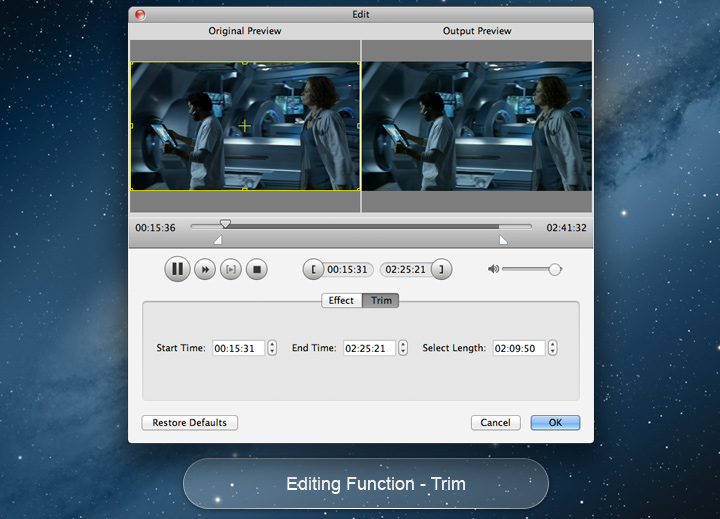Click the current time 00:15:36 label
The height and width of the screenshot is (519, 720).
(x=155, y=228)
